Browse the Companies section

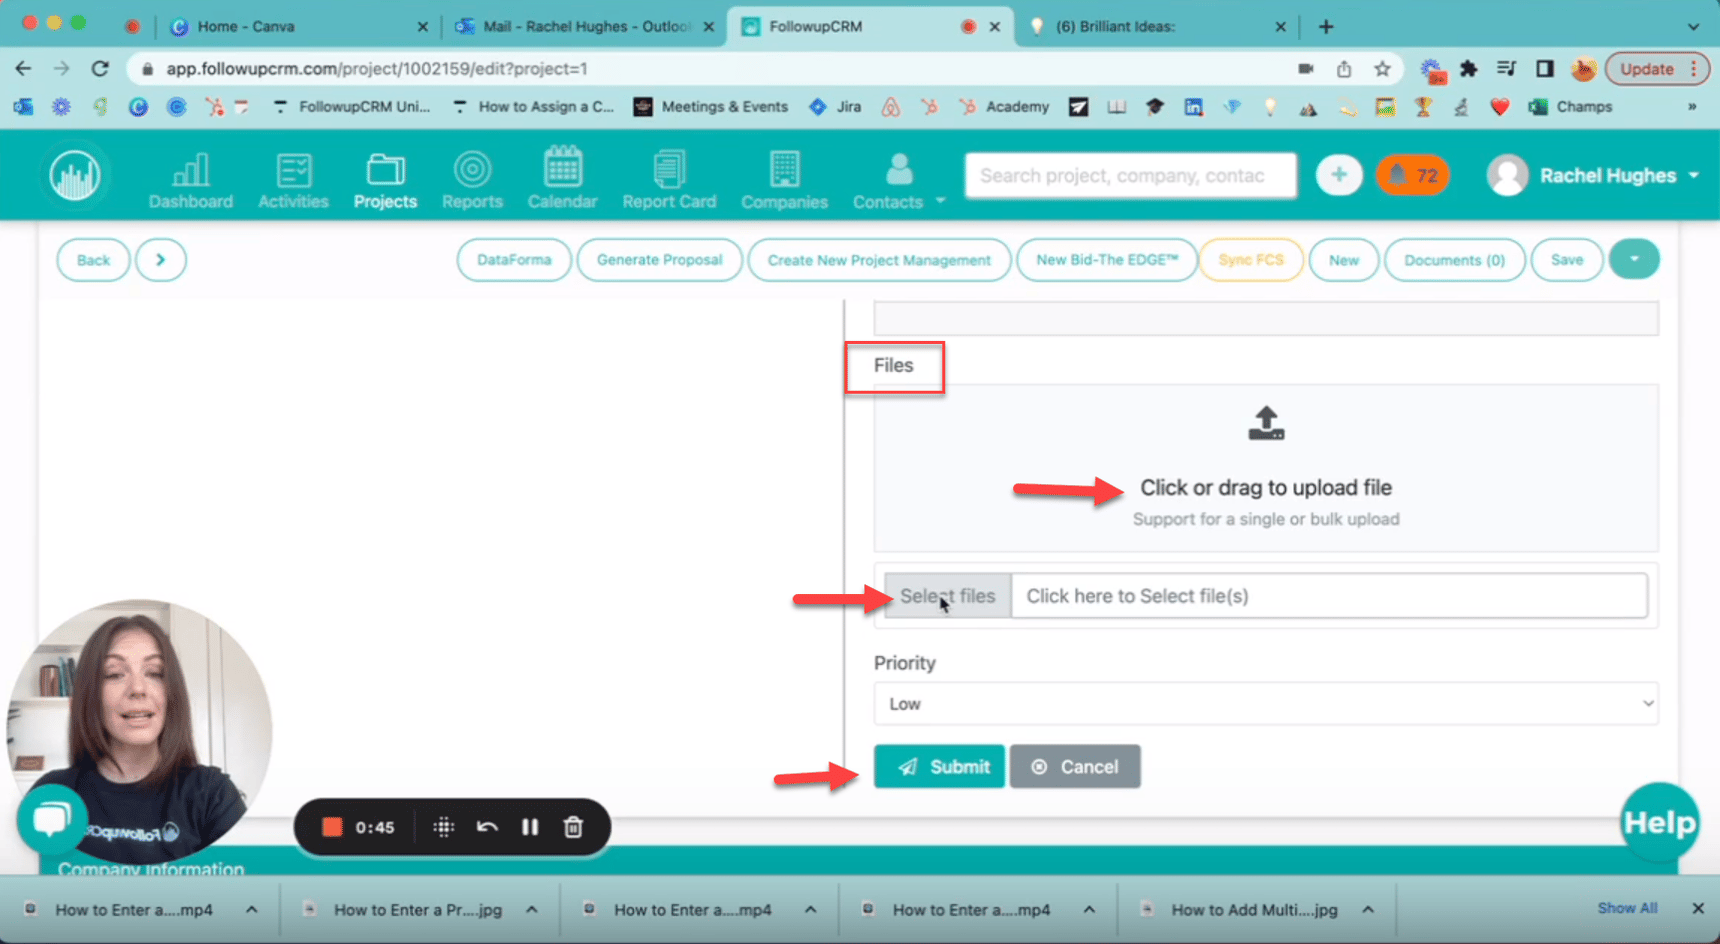pyautogui.click(x=784, y=178)
